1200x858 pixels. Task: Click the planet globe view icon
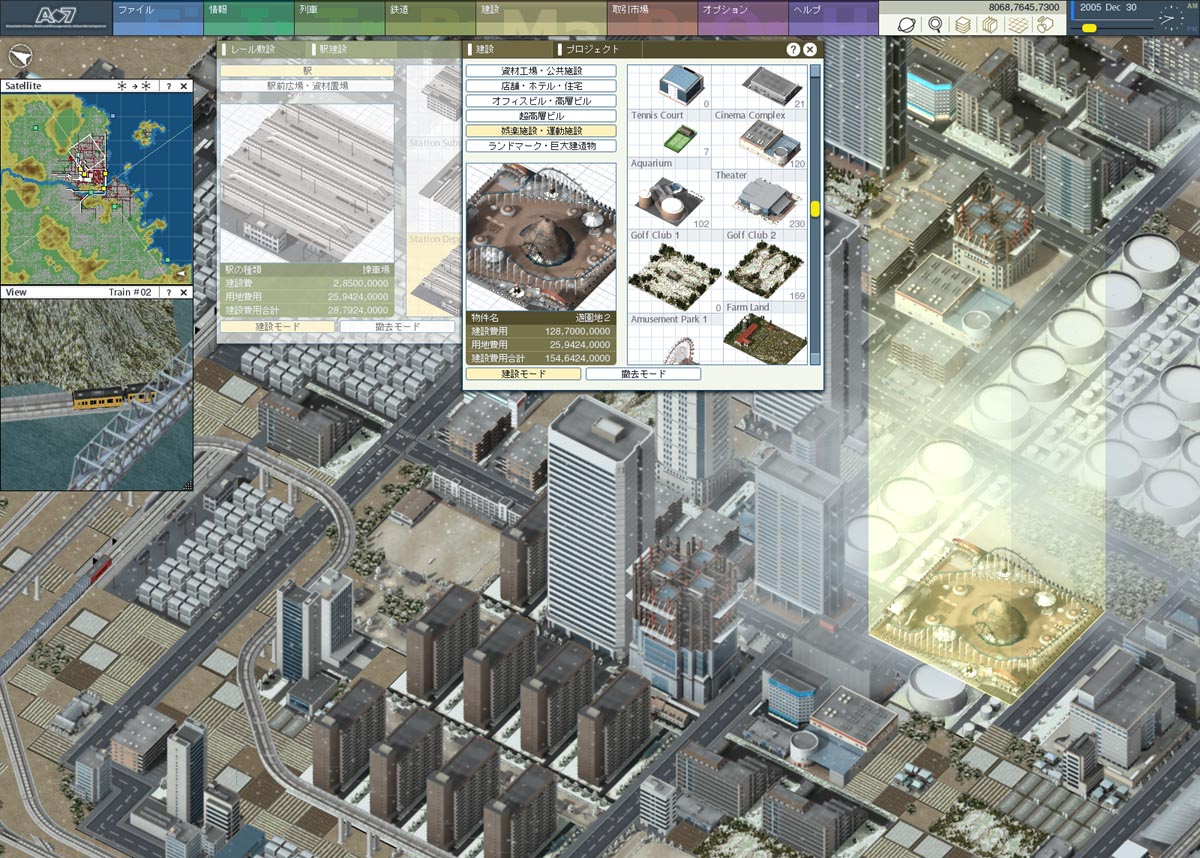point(905,25)
